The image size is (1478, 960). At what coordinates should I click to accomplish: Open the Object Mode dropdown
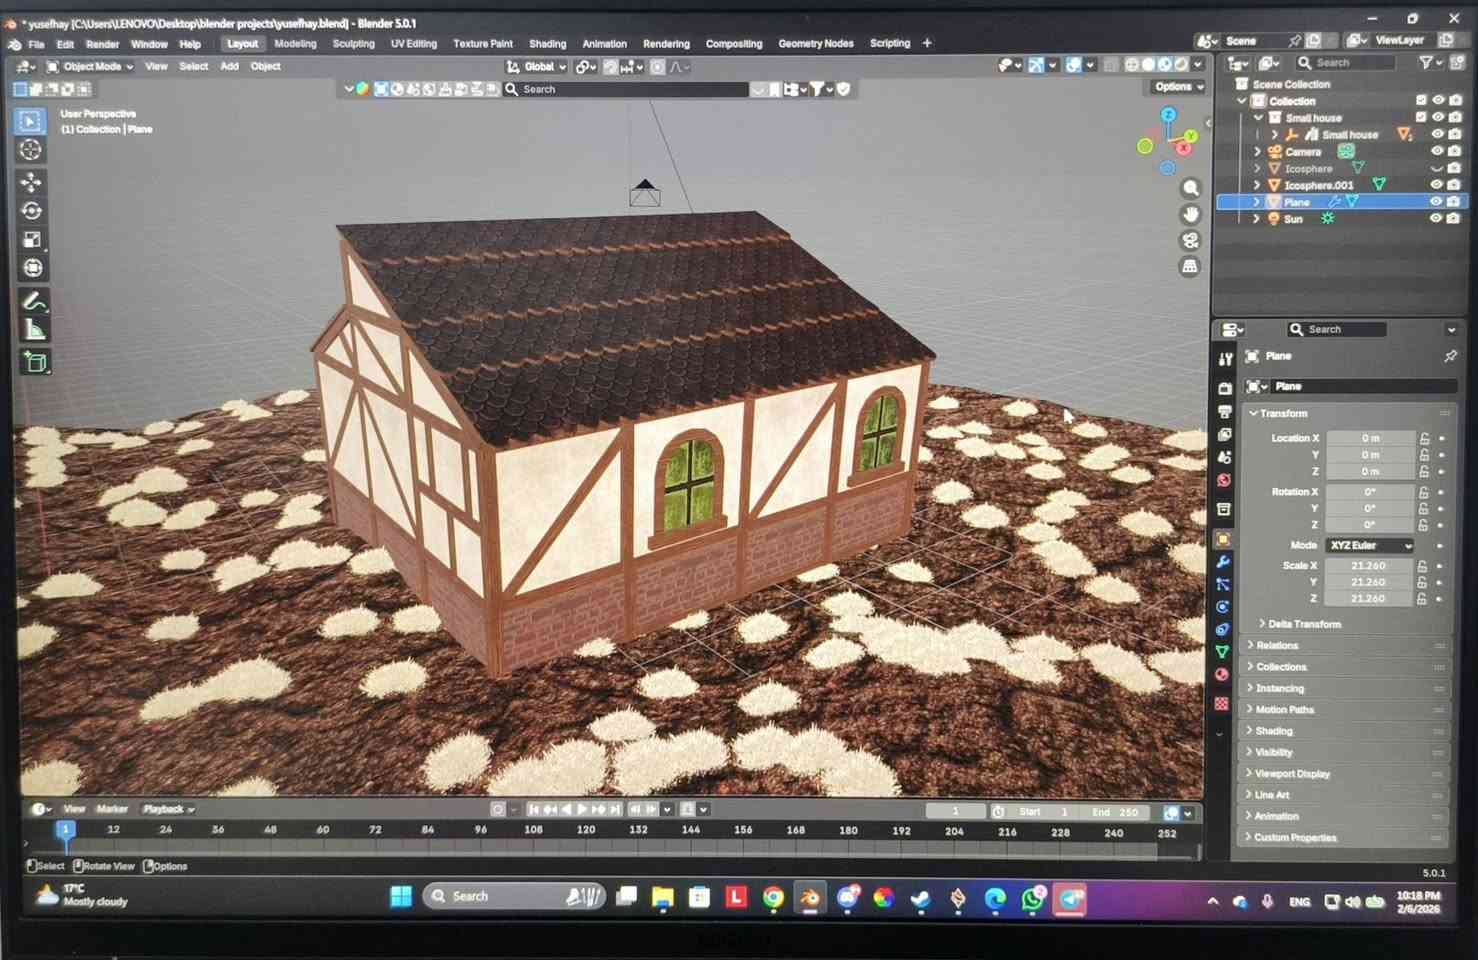92,66
